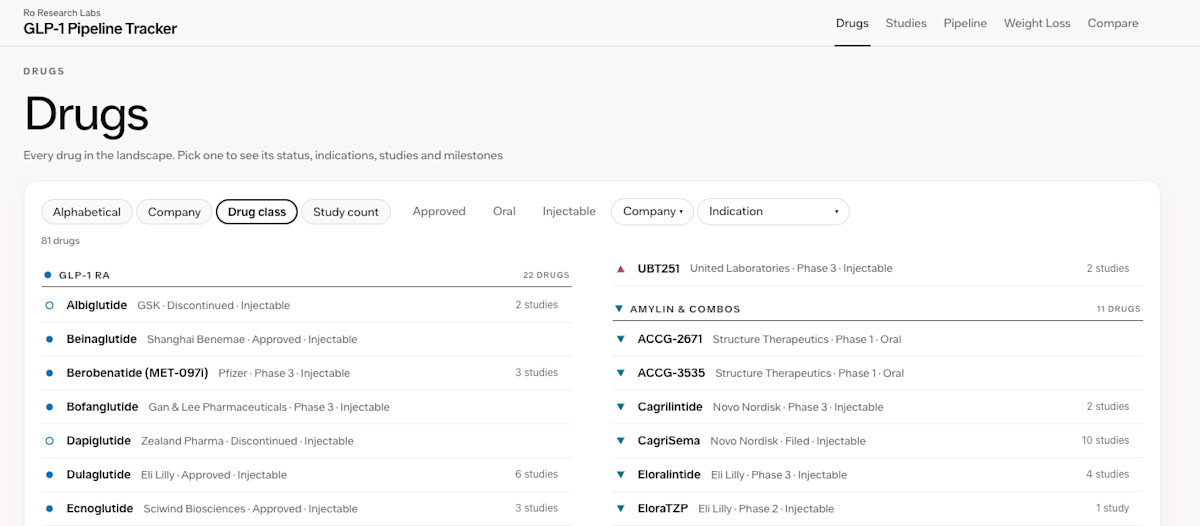Open the ACCG-3535 drug entry

(878, 373)
